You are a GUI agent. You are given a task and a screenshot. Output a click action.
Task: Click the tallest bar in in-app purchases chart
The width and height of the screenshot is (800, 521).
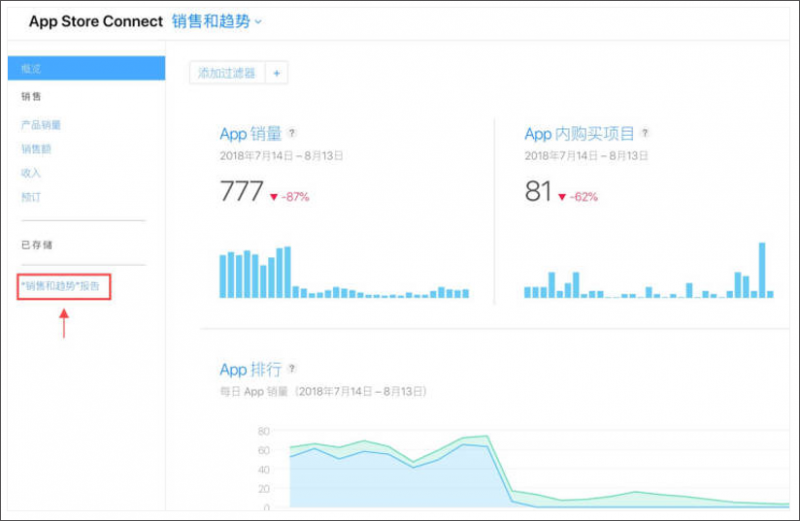[762, 270]
